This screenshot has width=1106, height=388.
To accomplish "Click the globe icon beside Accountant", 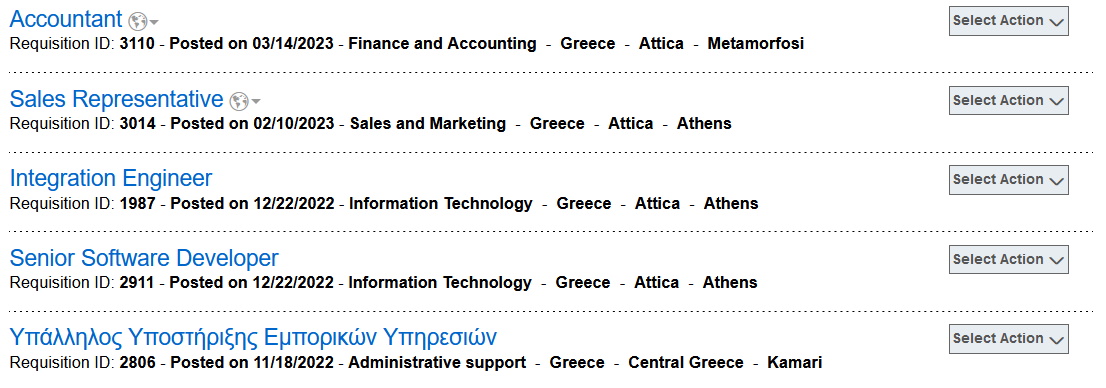I will pyautogui.click(x=138, y=21).
